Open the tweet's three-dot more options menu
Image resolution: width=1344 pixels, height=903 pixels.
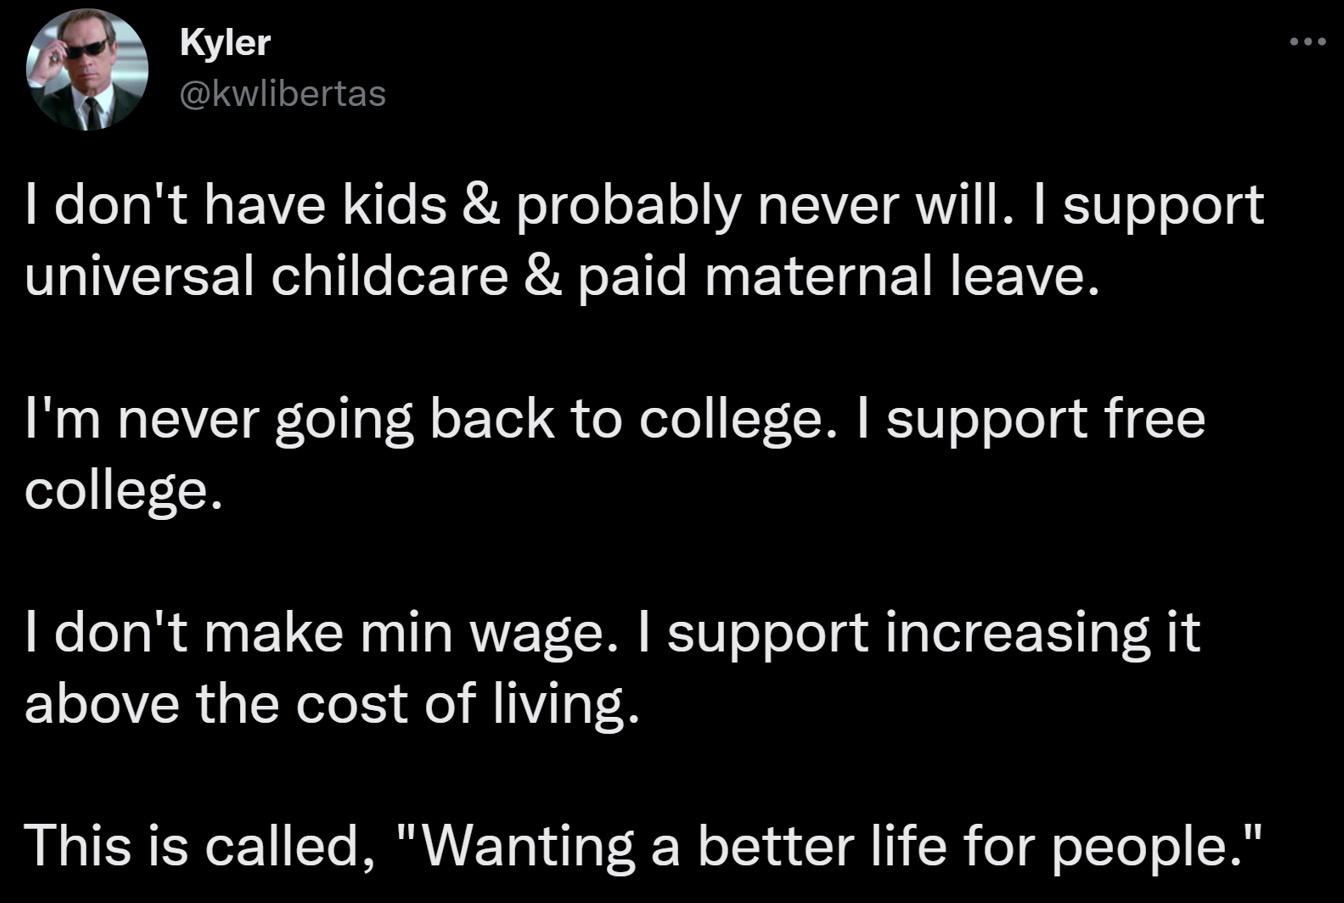click(1306, 43)
